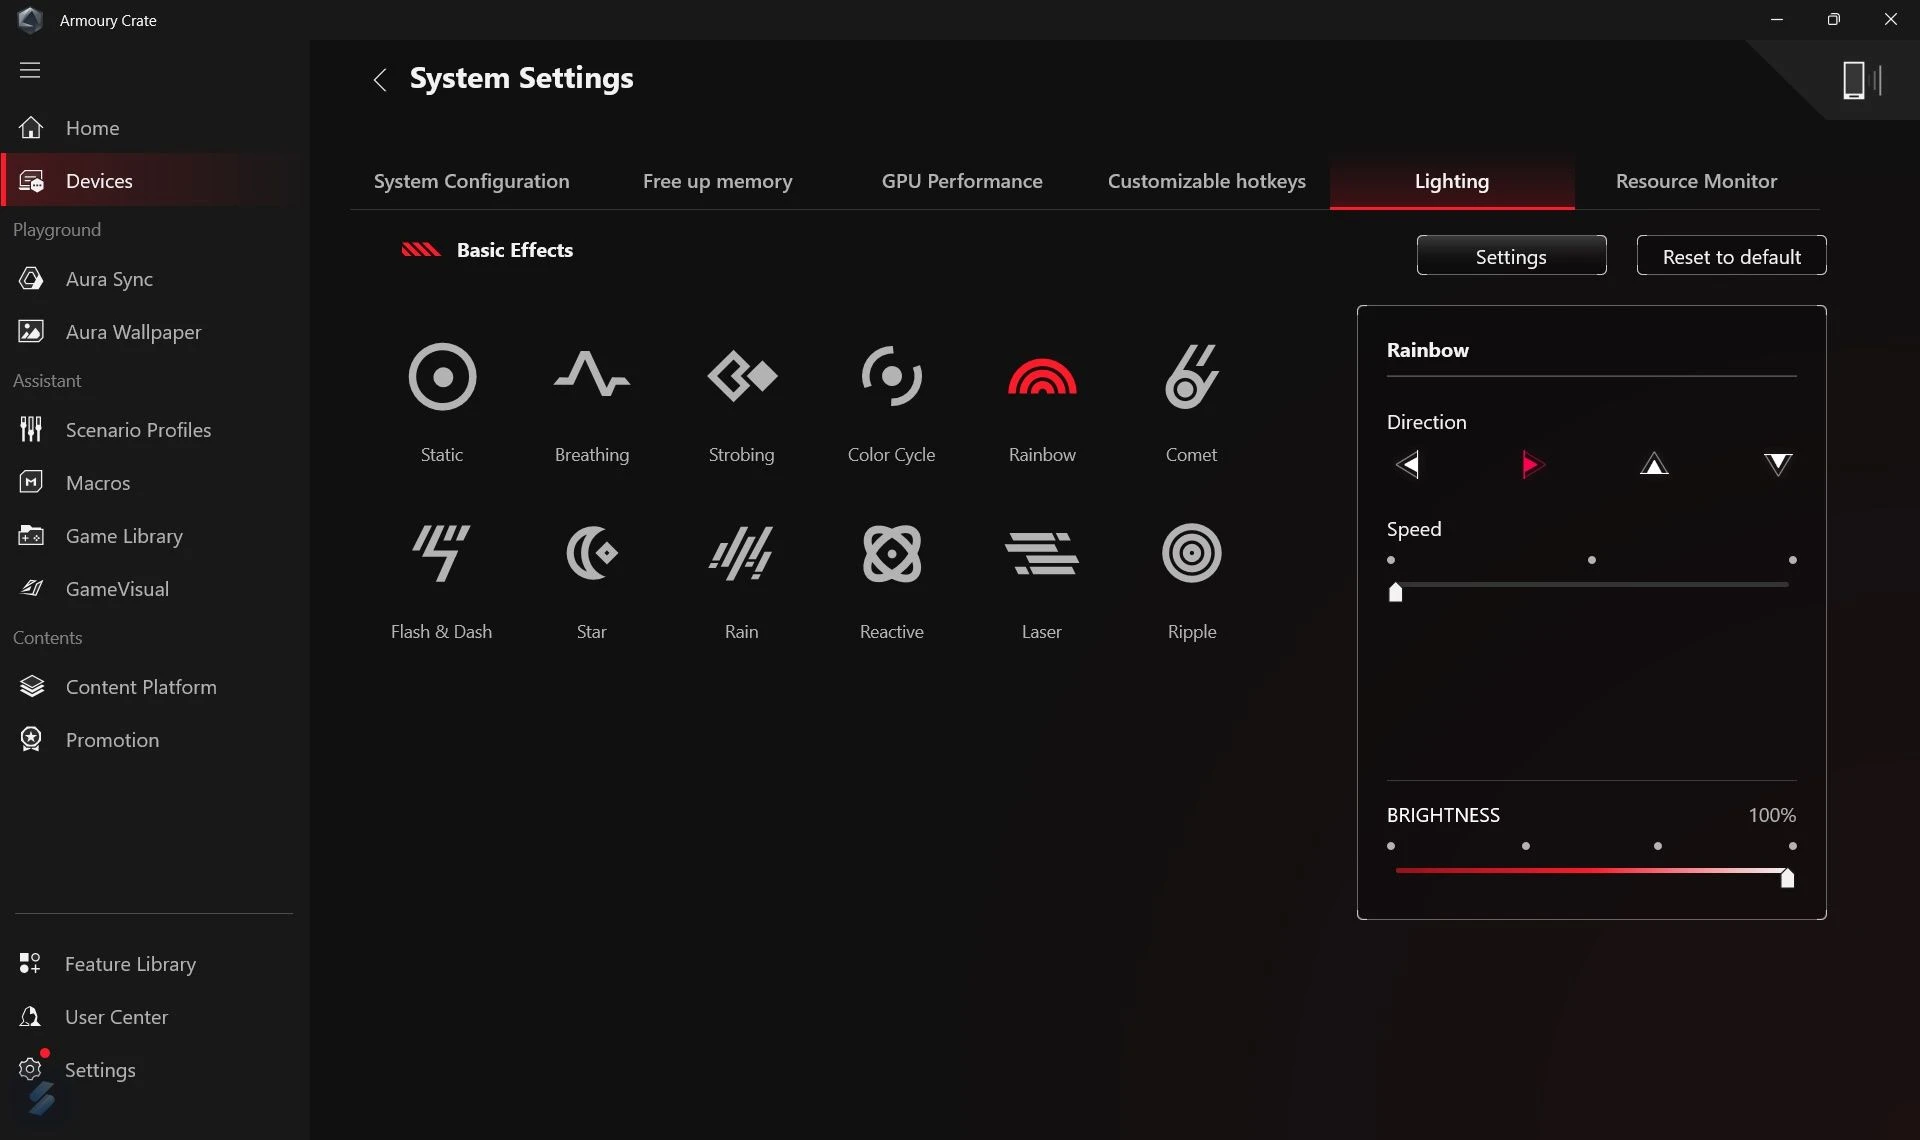1920x1140 pixels.
Task: Click the red Rainbow effect icon
Action: click(x=1042, y=376)
